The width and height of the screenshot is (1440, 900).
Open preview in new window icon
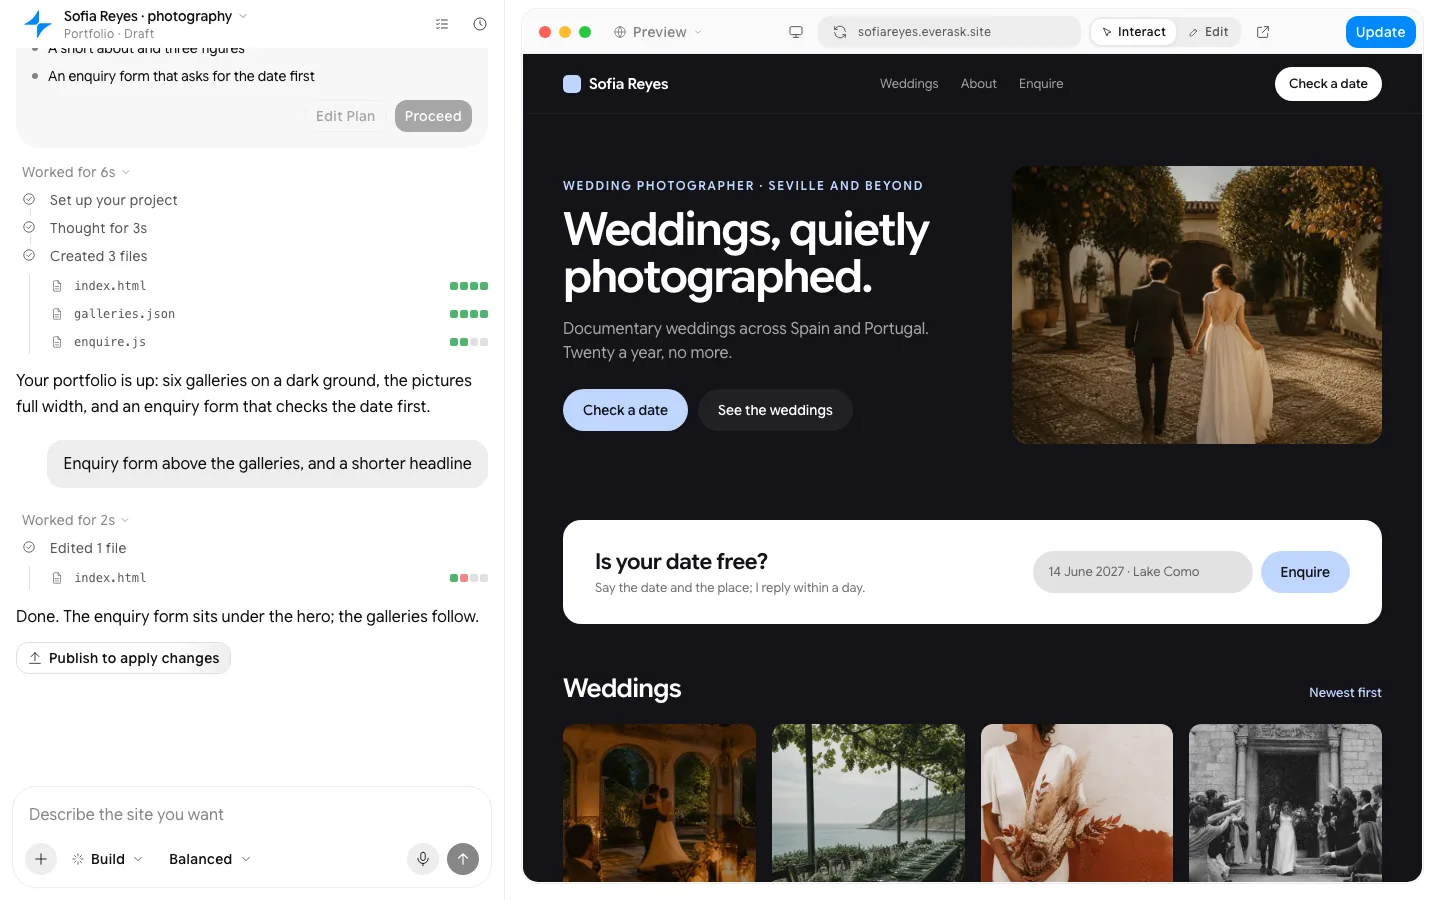[x=1263, y=32]
